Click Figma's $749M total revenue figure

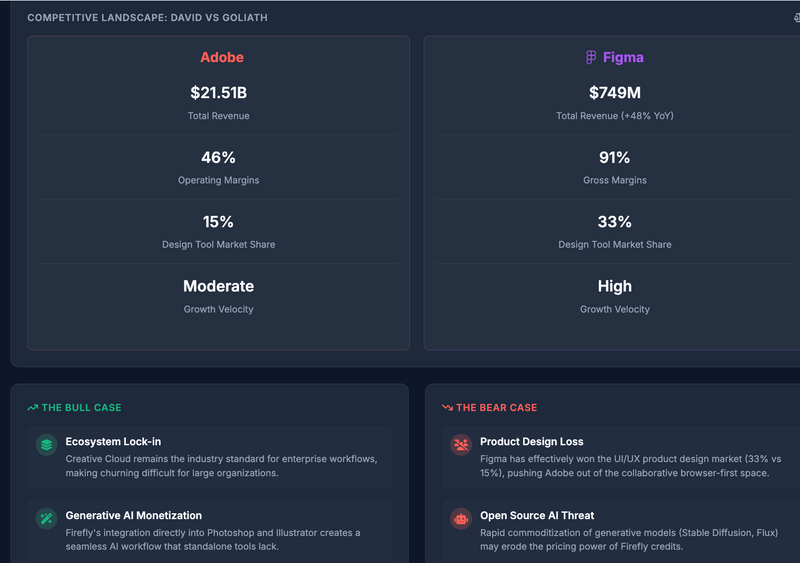click(615, 93)
